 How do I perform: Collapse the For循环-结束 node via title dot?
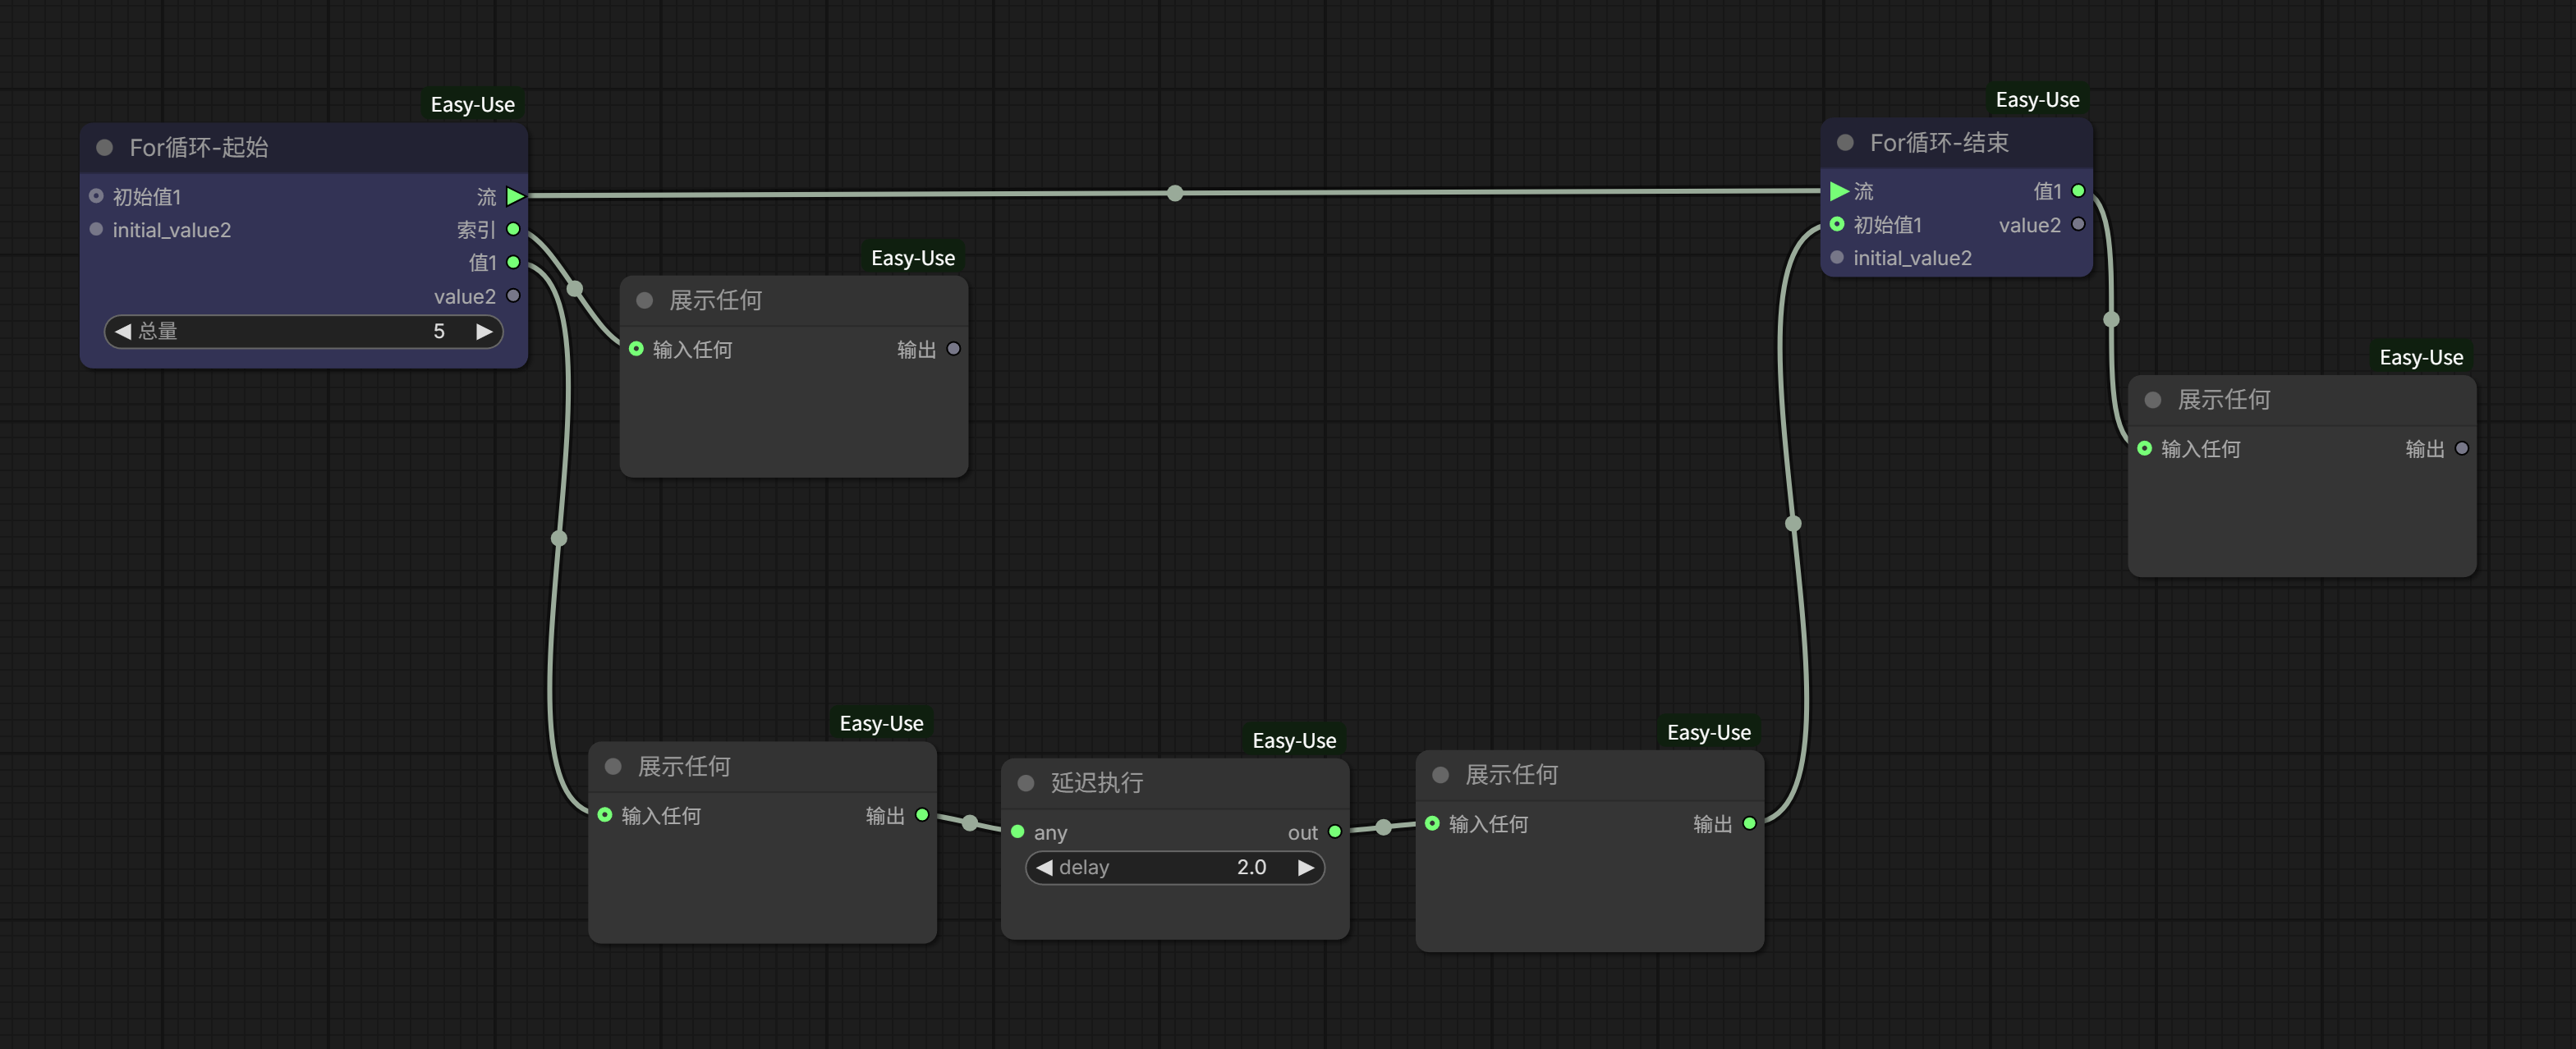coord(1846,143)
